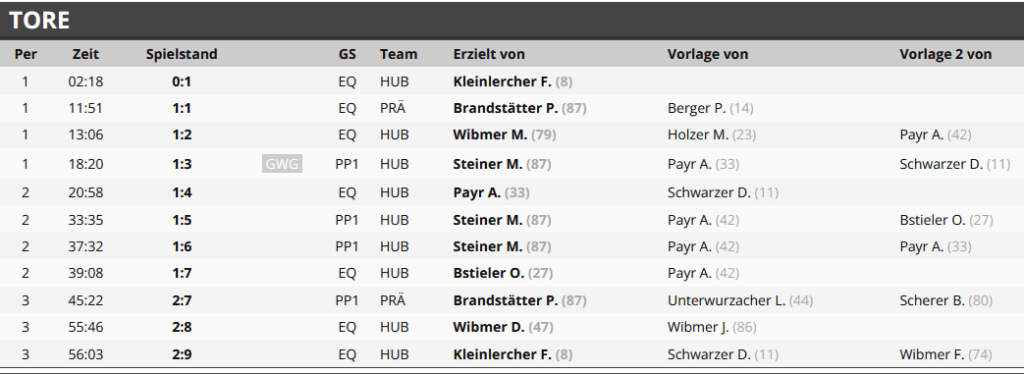Select Wibmer M. goal scorer name
Image resolution: width=1024 pixels, height=374 pixels.
490,135
